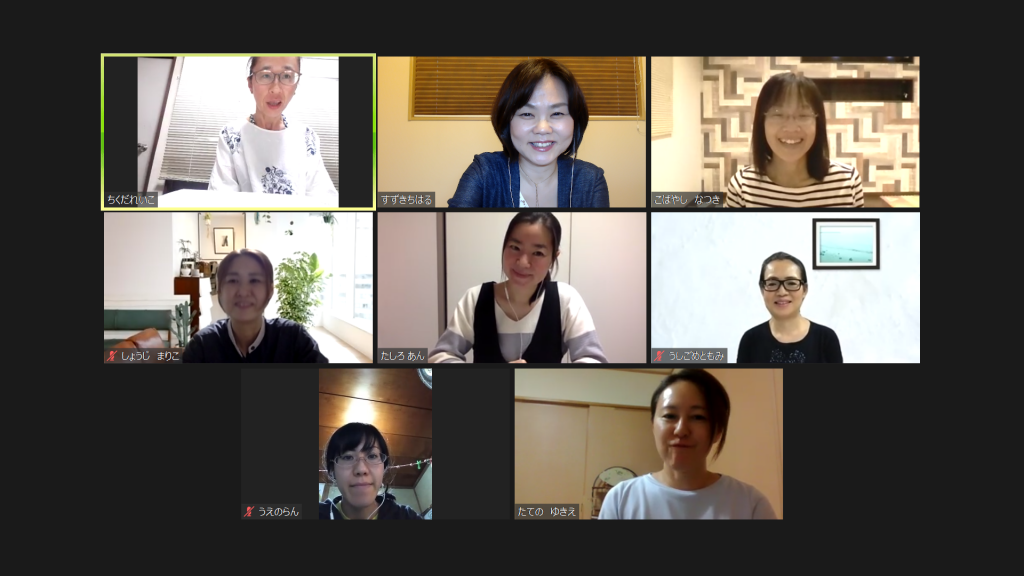The image size is (1024, 576).
Task: Click the うしごめともみ name text
Action: tap(696, 356)
